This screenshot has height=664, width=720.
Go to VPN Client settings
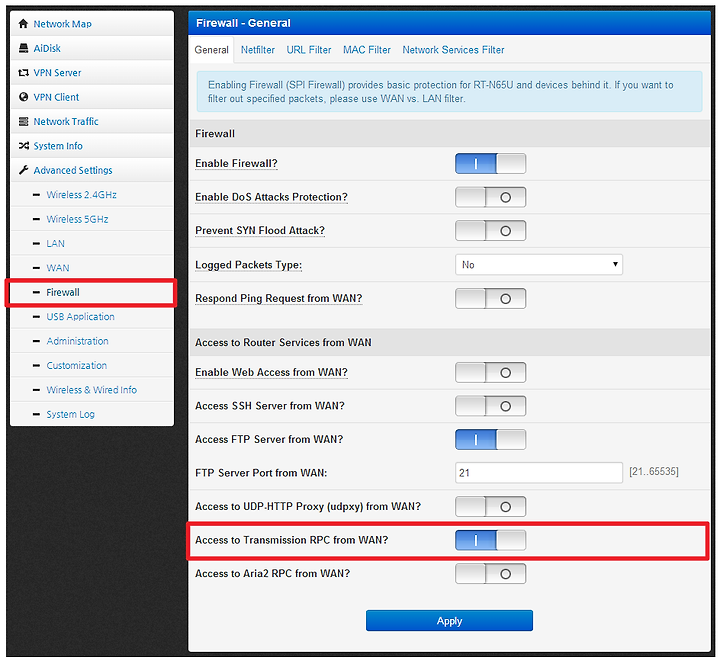pyautogui.click(x=56, y=97)
